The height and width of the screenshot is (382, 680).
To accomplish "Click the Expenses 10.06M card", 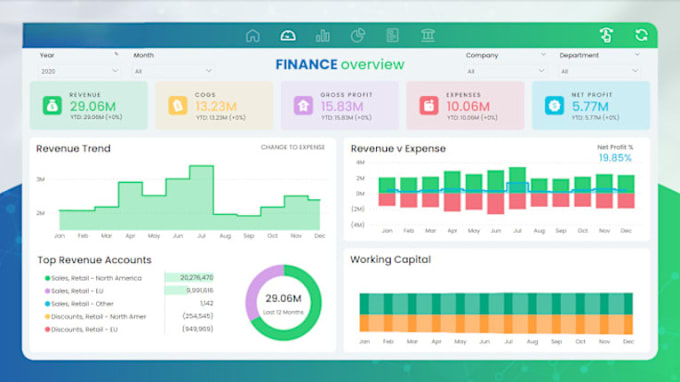I will [x=465, y=105].
